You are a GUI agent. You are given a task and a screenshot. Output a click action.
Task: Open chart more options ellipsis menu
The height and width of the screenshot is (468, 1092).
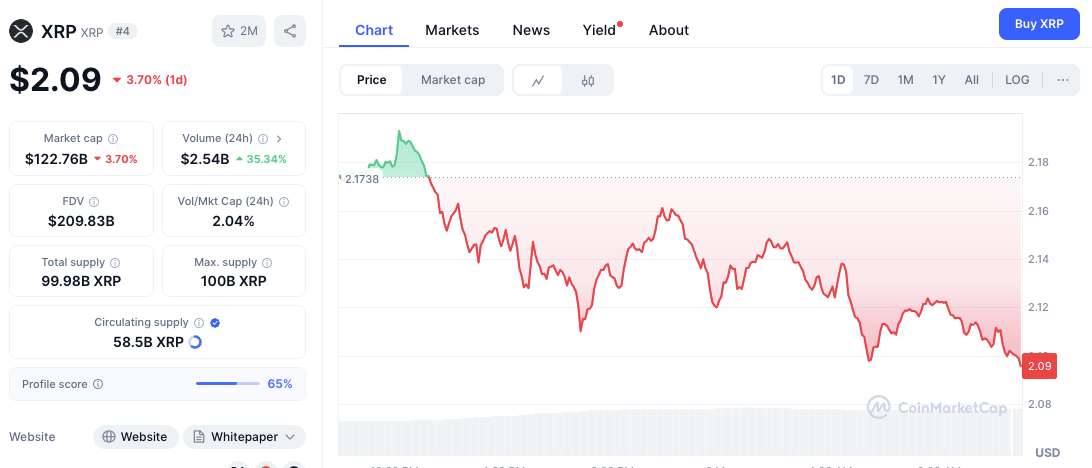coord(1062,80)
